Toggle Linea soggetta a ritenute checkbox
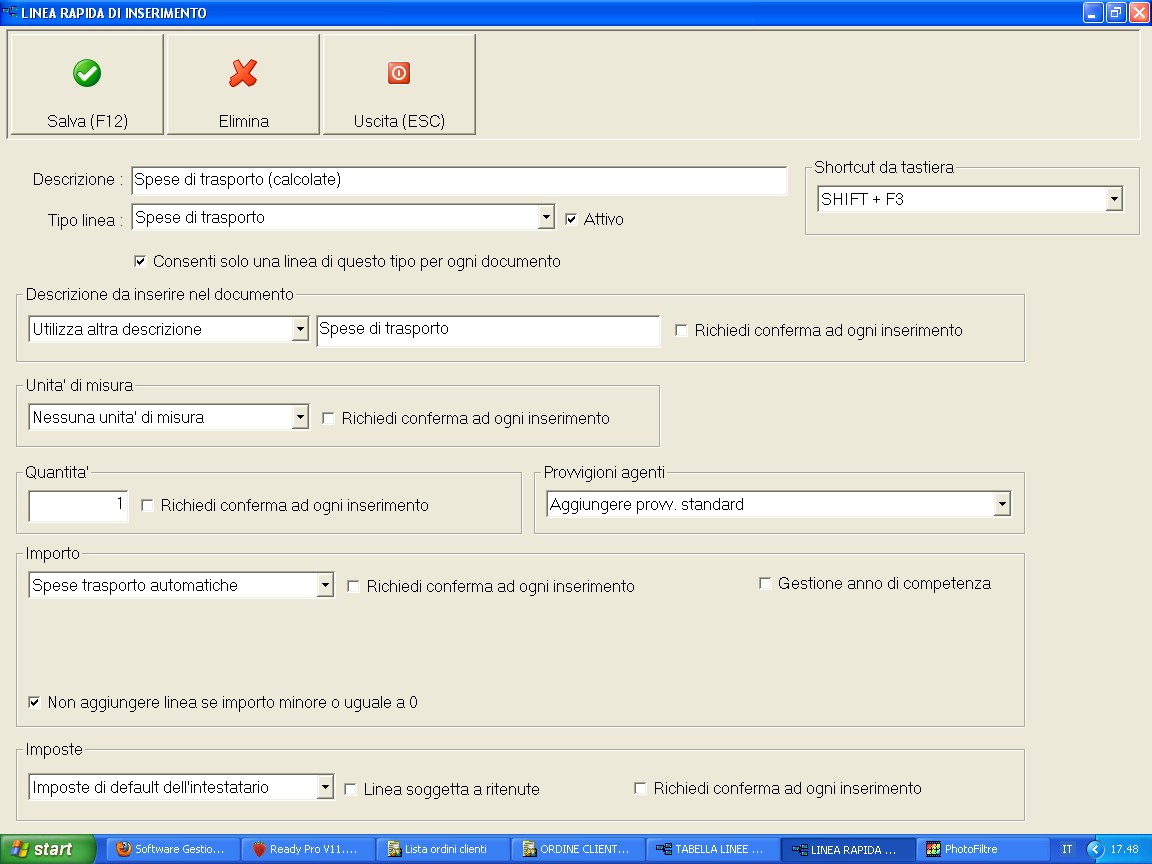This screenshot has height=864, width=1152. [350, 789]
